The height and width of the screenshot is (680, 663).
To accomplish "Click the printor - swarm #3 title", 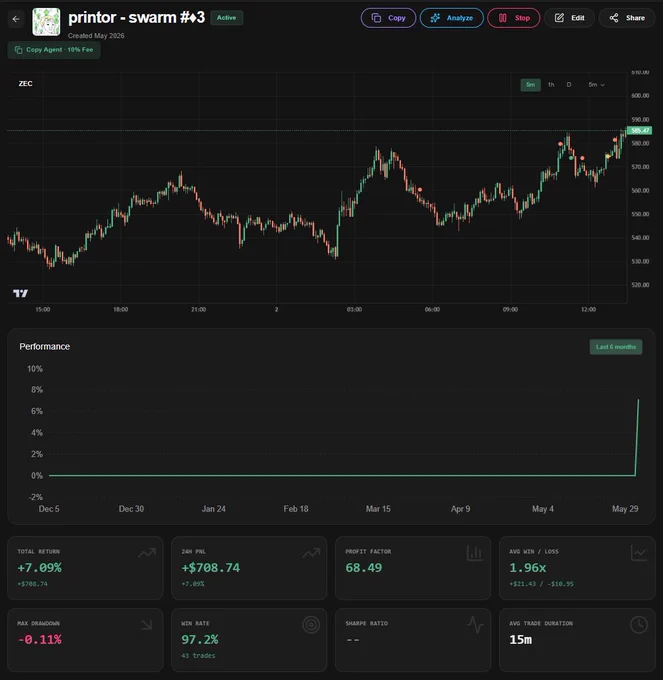I will click(x=136, y=18).
